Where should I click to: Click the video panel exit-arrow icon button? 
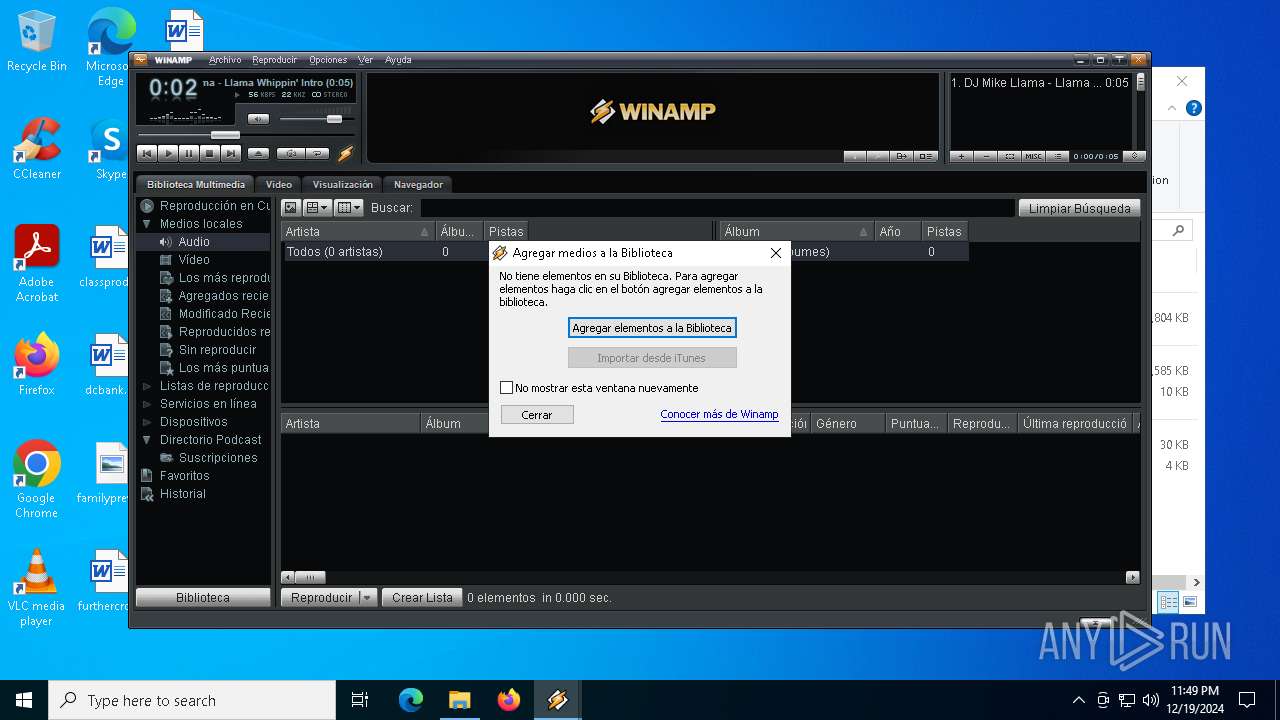coord(902,156)
